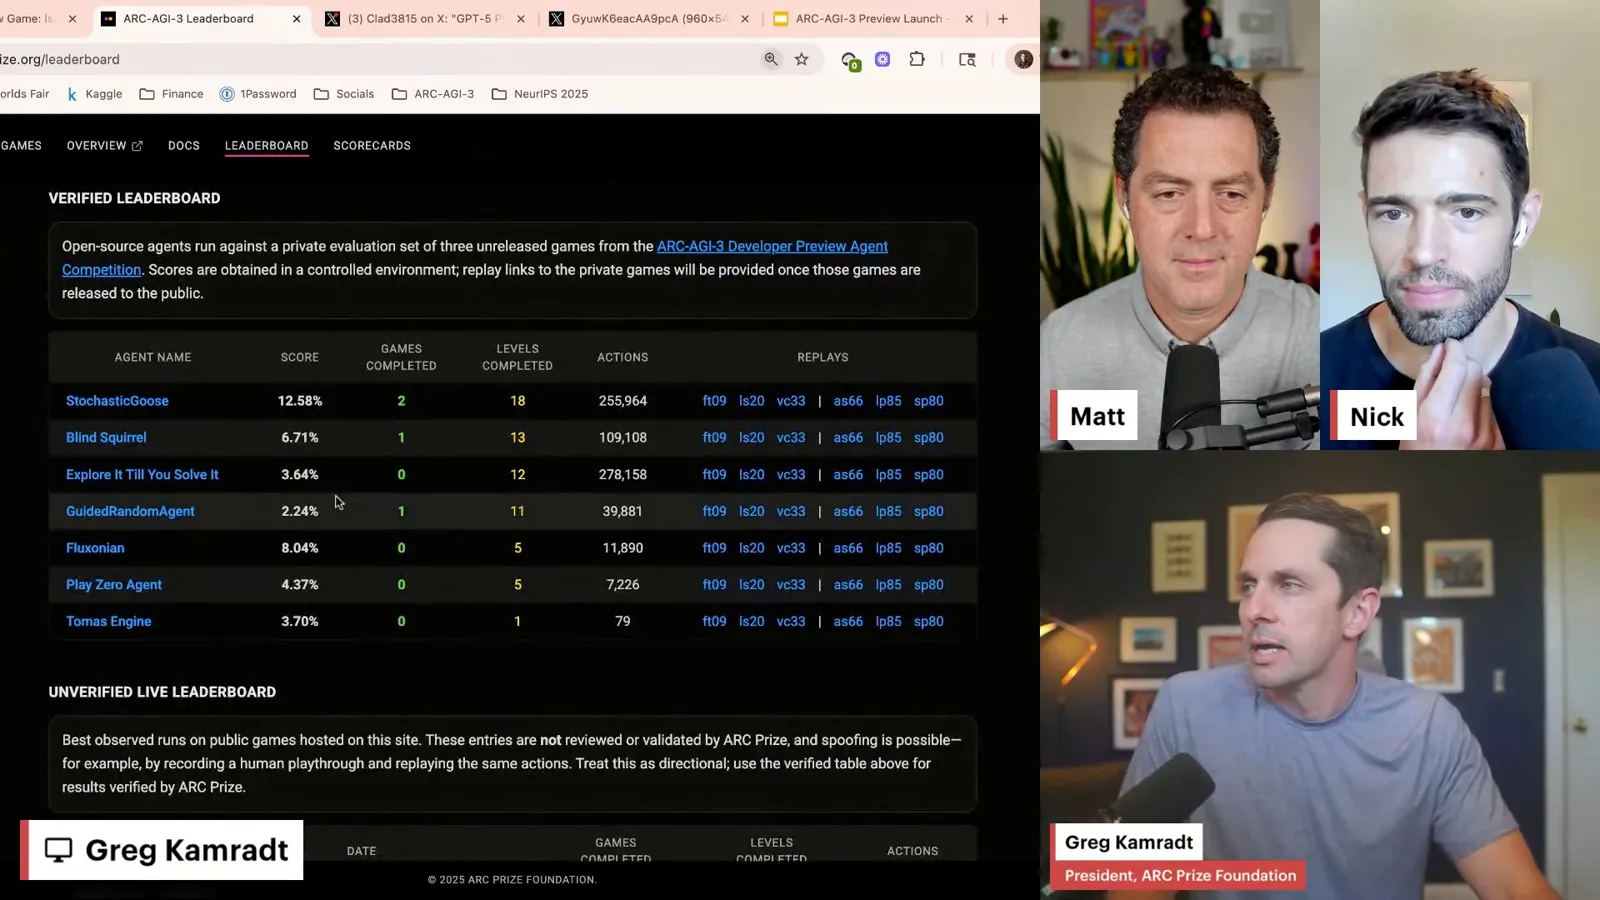The height and width of the screenshot is (900, 1600).
Task: Open a new browser tab with plus
Action: coord(1003,18)
